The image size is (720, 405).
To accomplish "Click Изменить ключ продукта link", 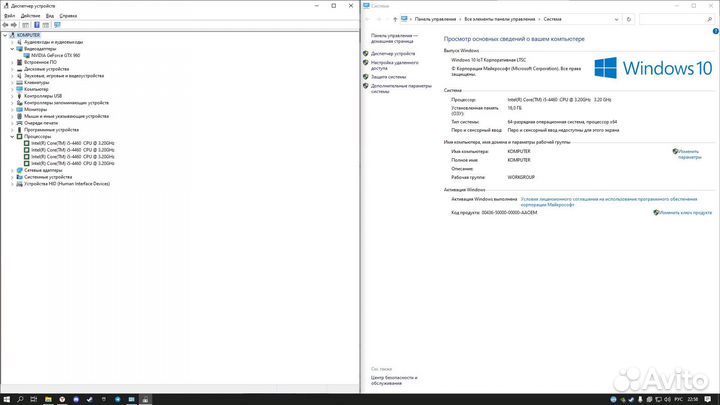I will tap(685, 213).
